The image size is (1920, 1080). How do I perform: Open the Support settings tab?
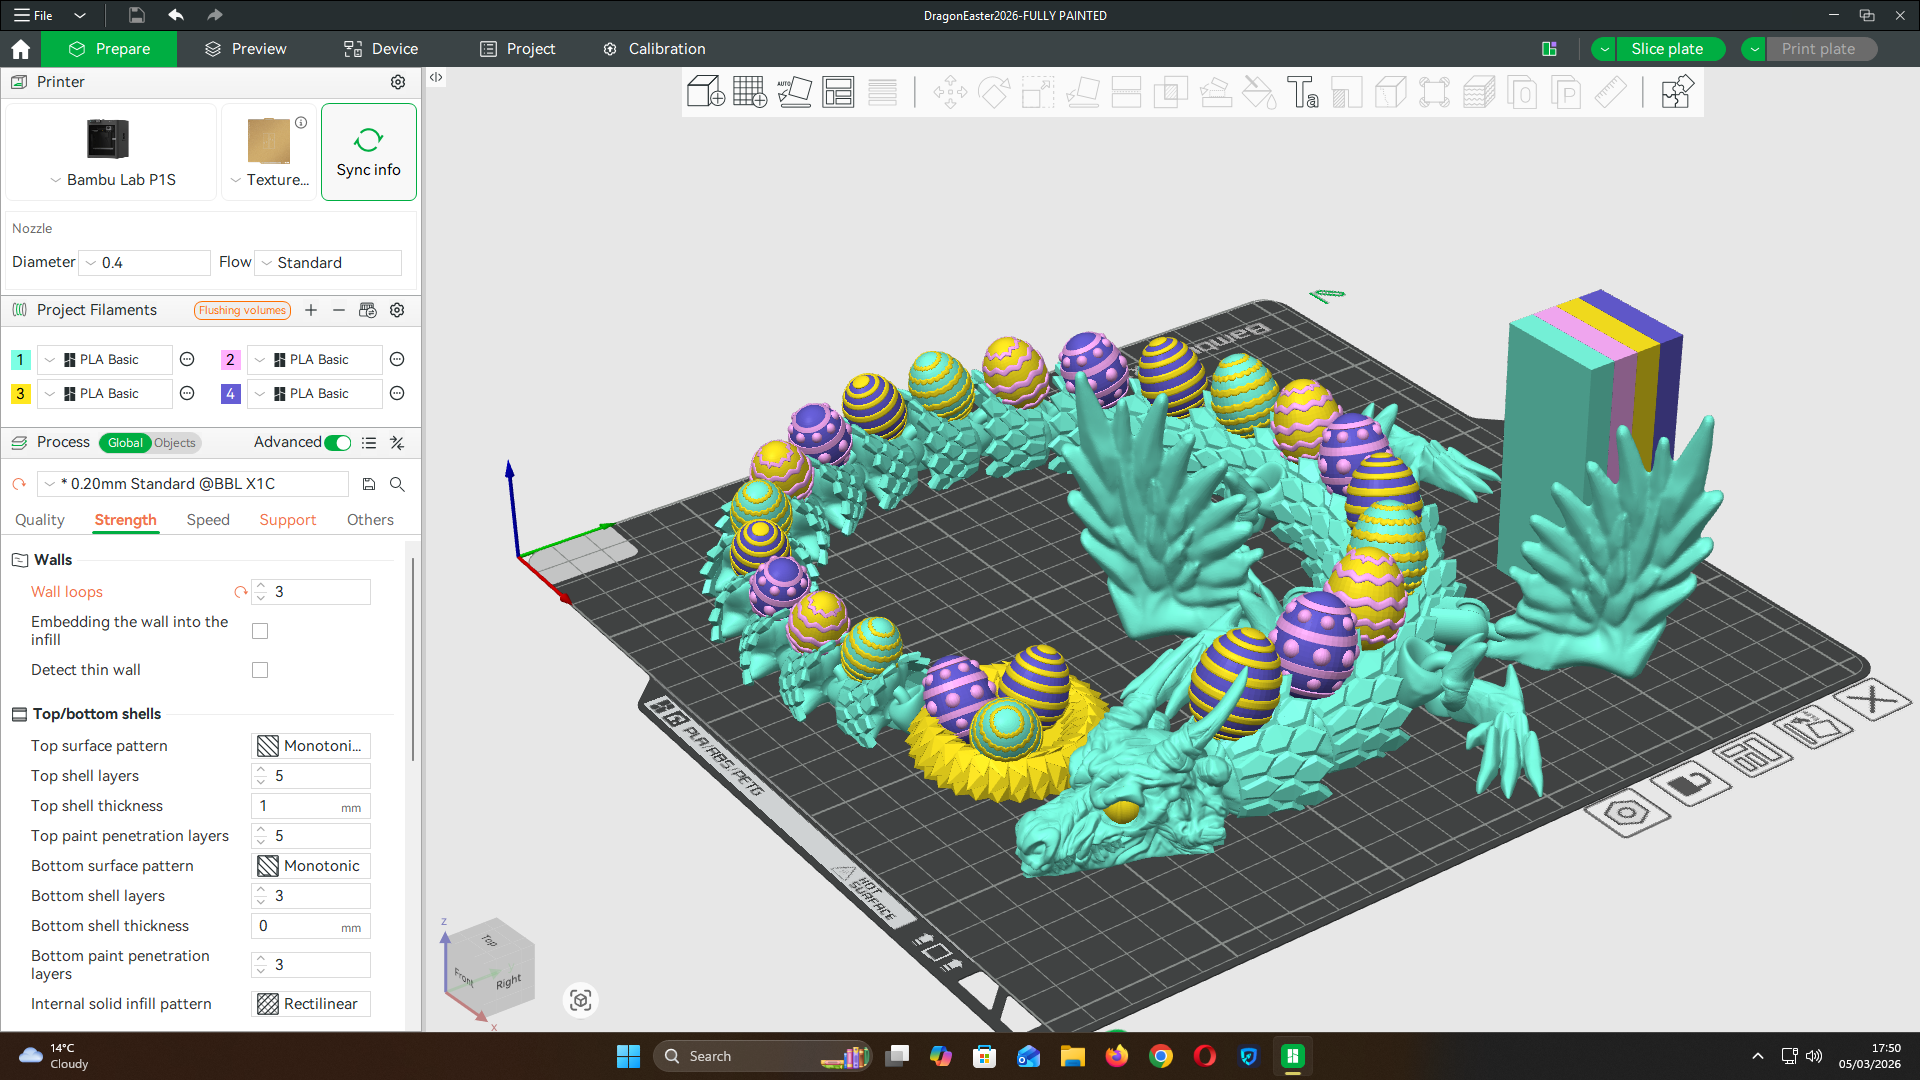point(288,520)
